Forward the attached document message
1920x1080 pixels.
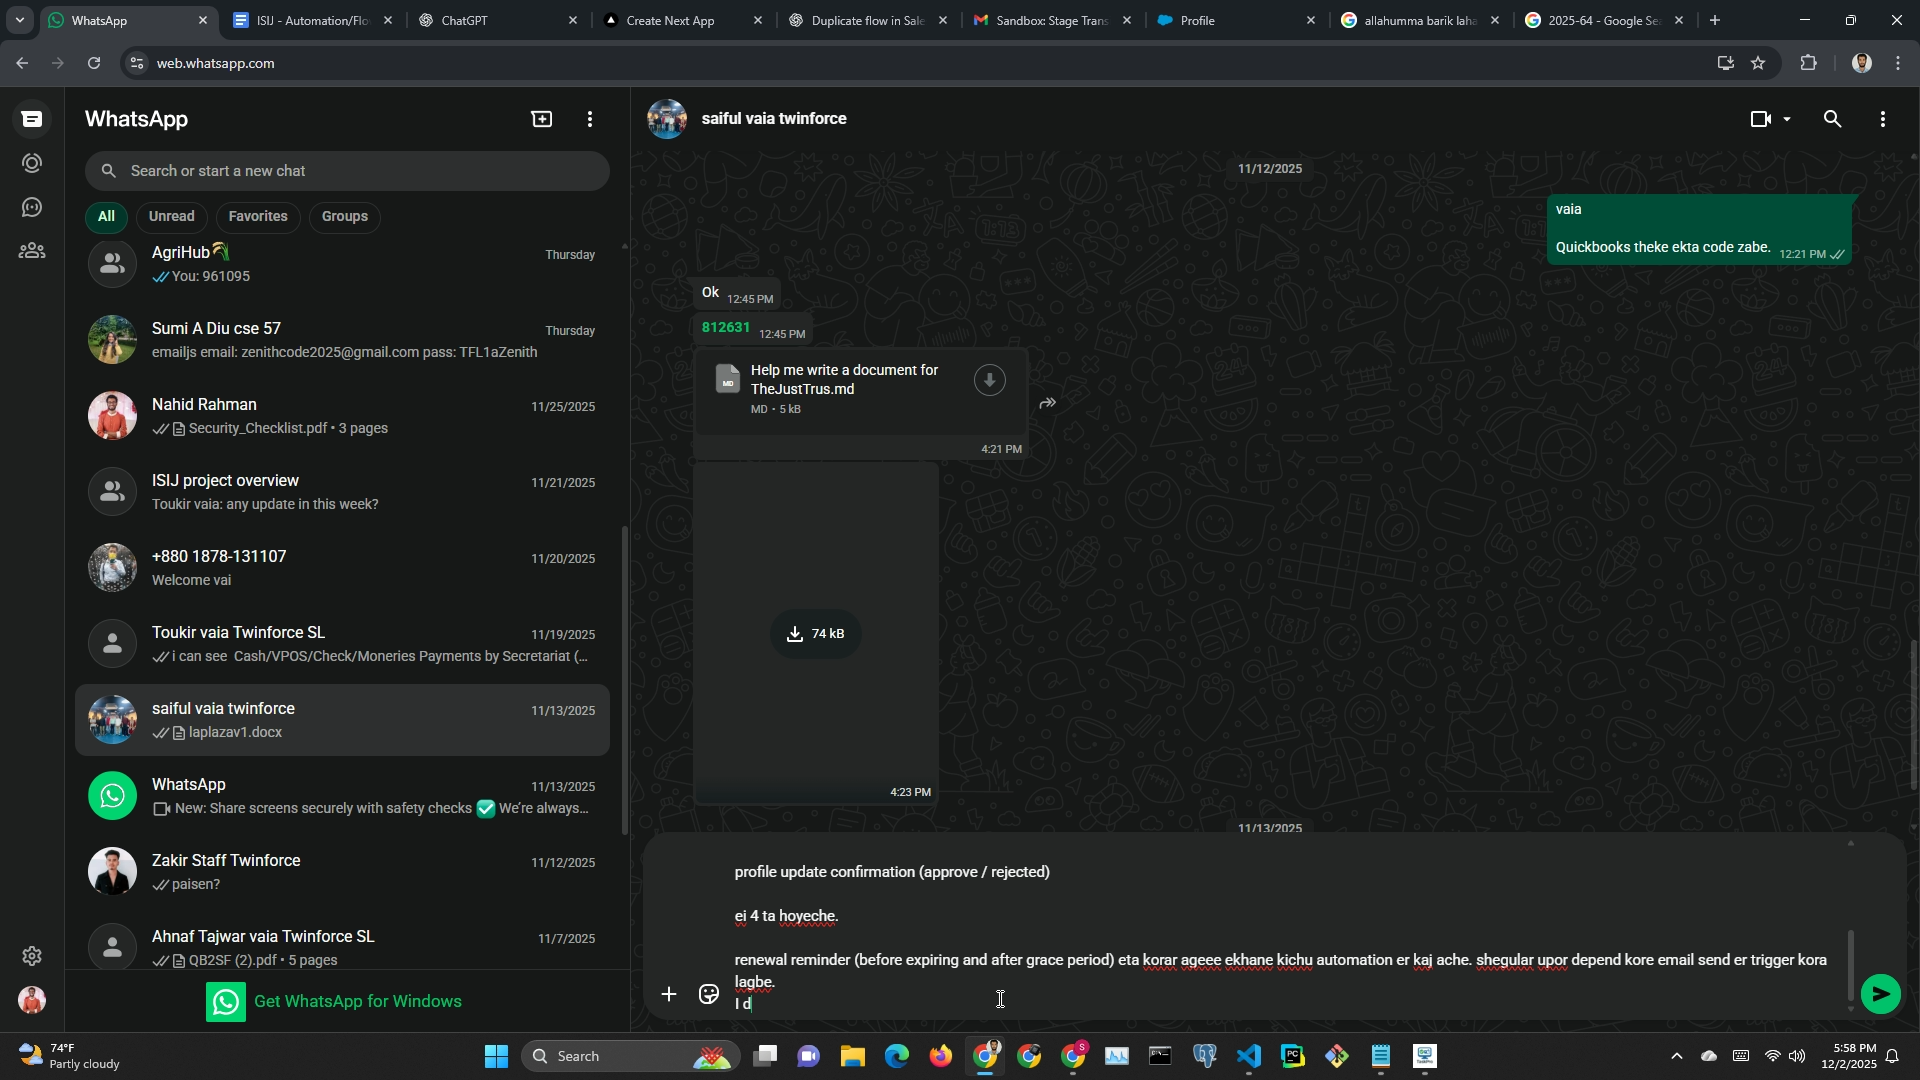tap(1047, 403)
